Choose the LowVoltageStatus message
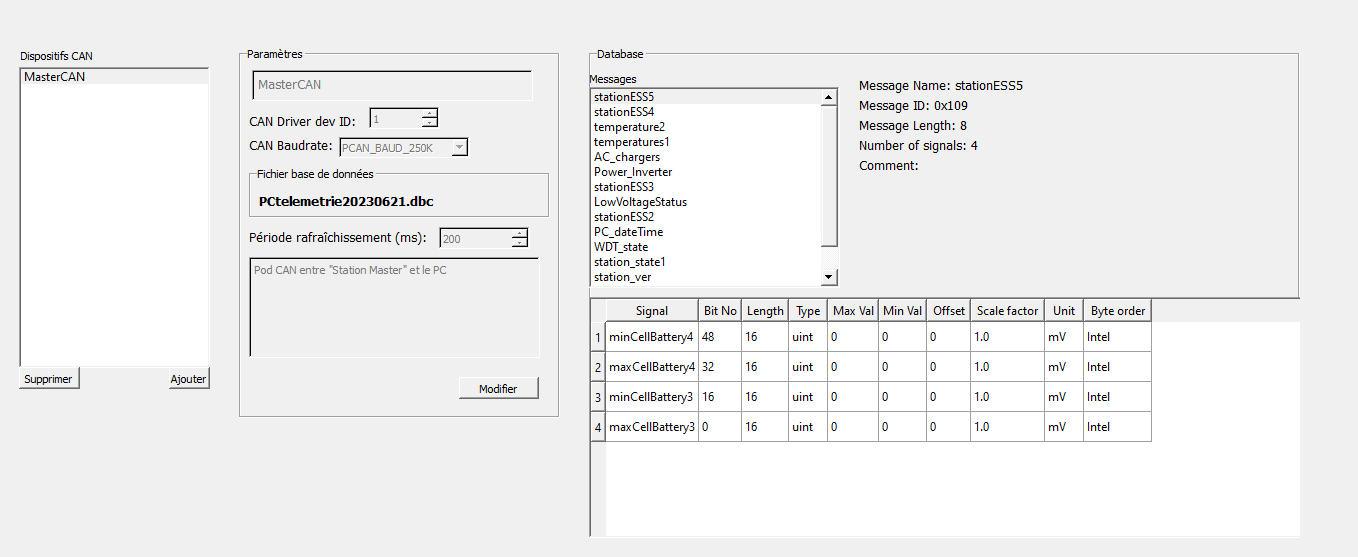This screenshot has height=557, width=1358. [640, 202]
